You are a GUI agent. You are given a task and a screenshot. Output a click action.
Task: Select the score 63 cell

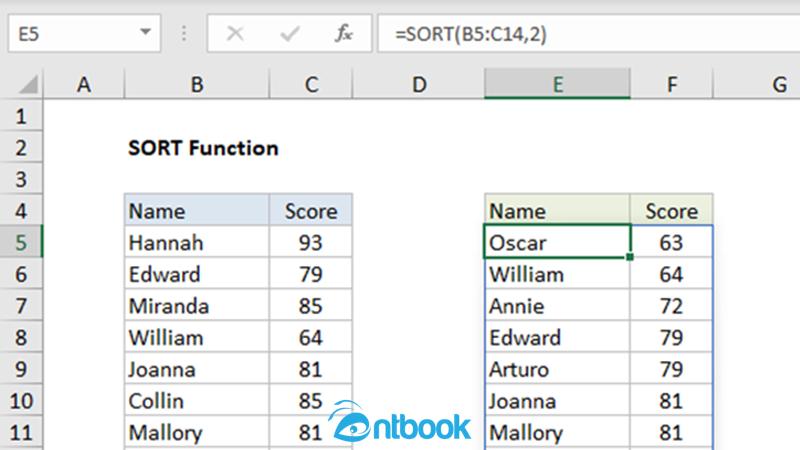[x=671, y=242]
